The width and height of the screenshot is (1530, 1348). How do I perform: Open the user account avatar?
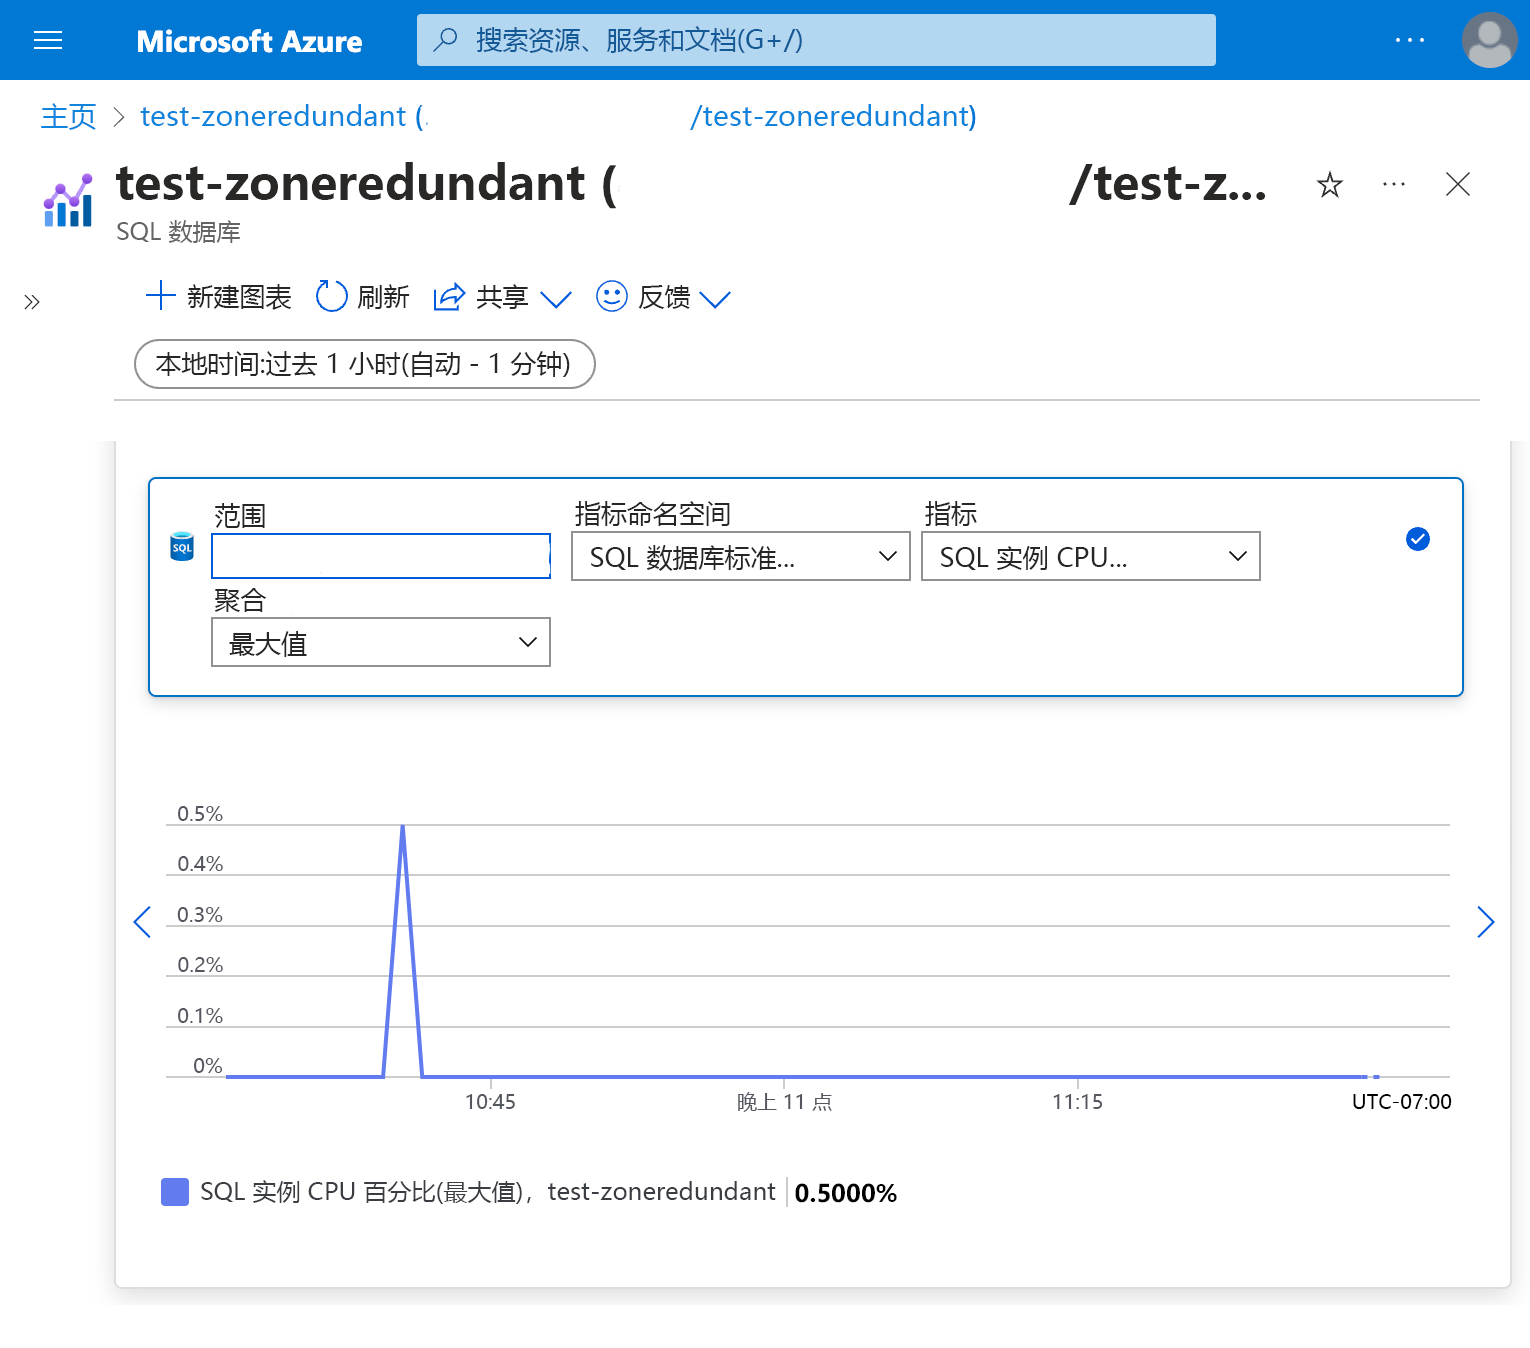point(1489,40)
